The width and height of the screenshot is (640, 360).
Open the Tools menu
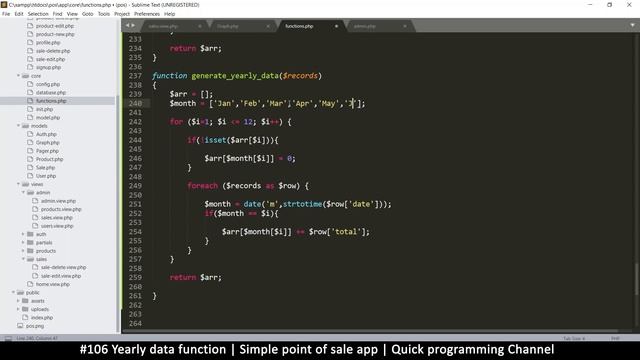coord(104,14)
